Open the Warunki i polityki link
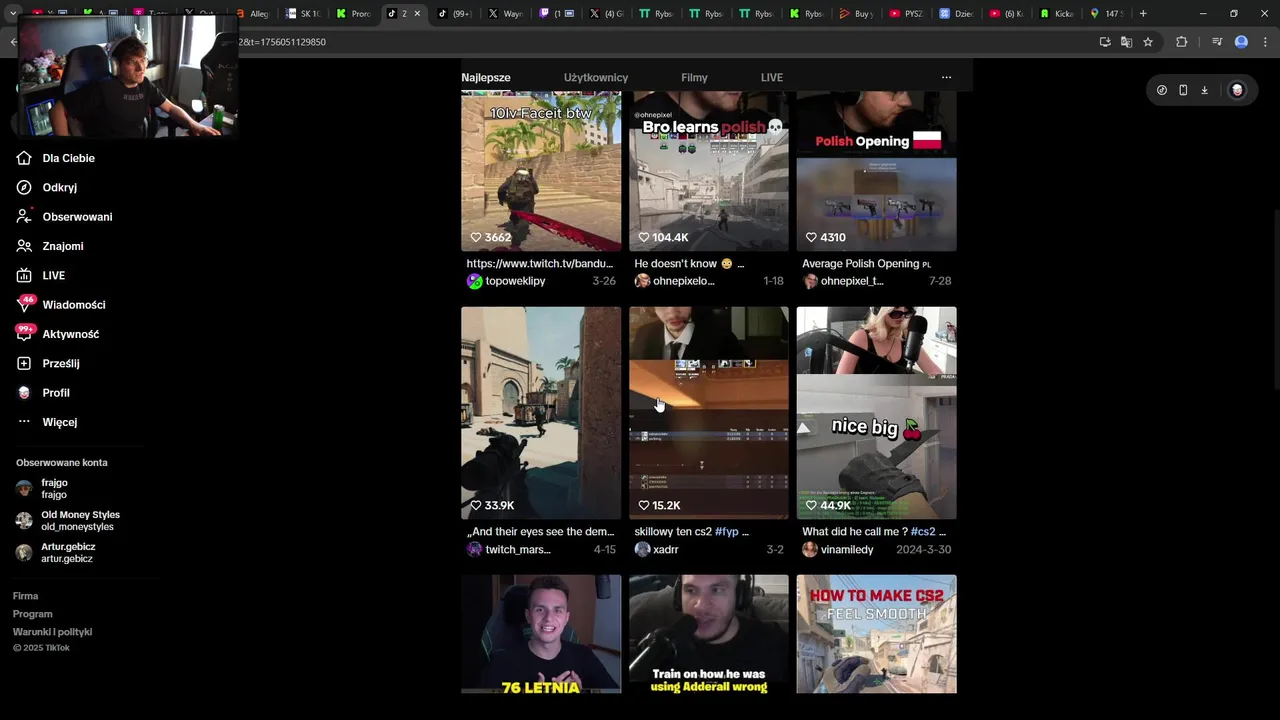 click(x=52, y=632)
